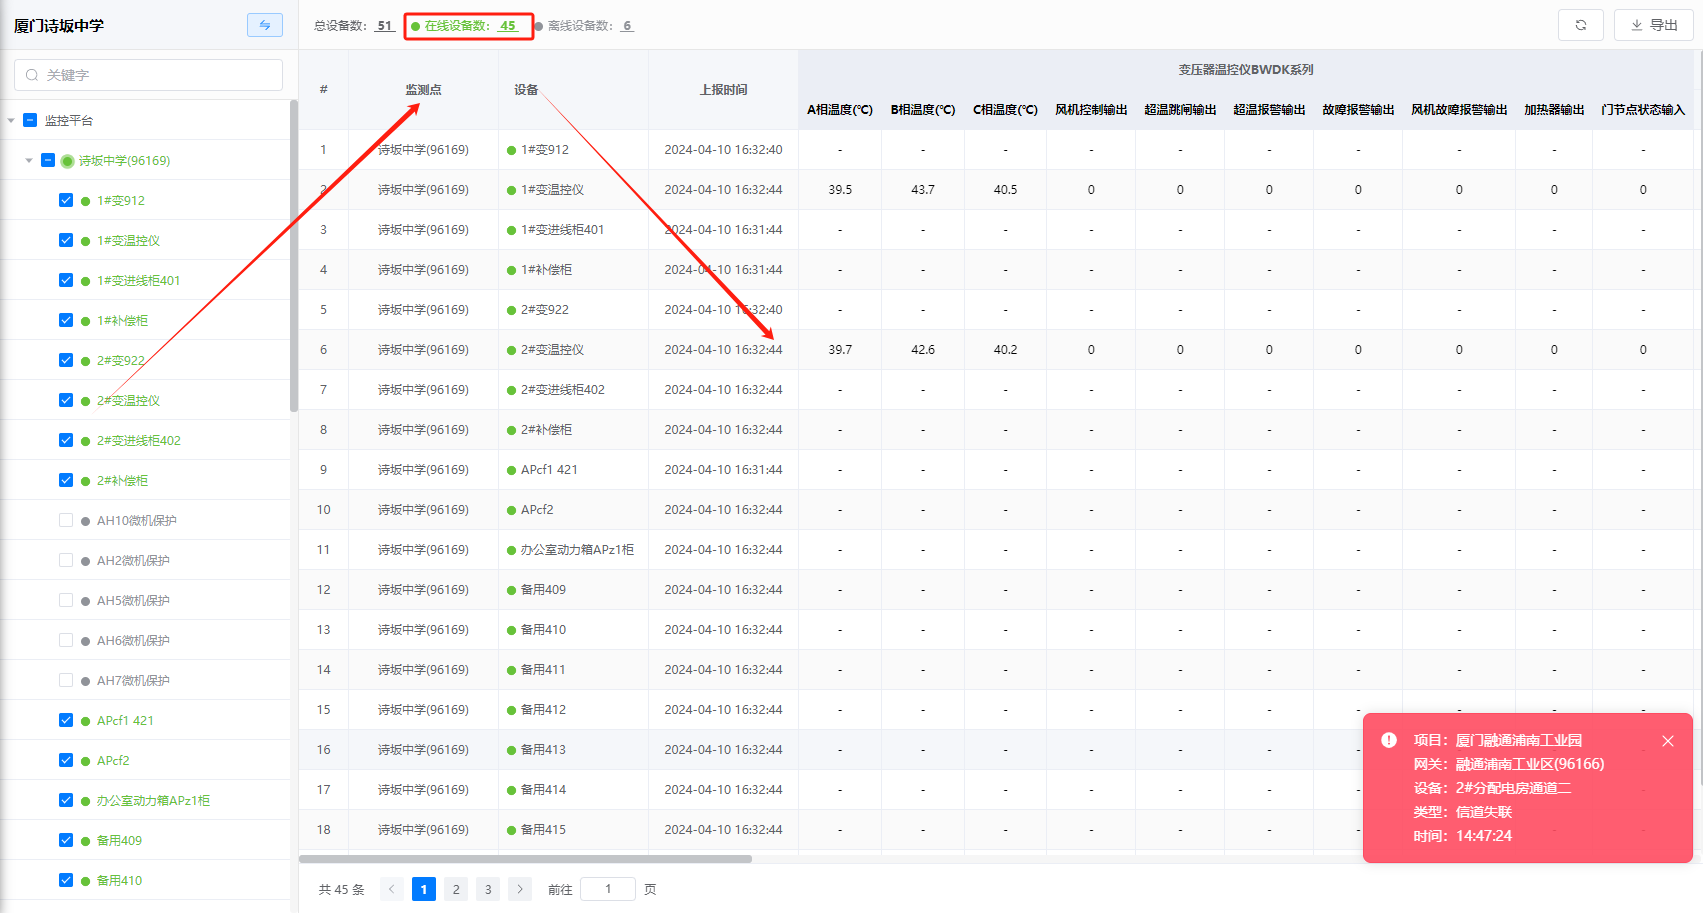Click the device tree vertical scrollbar
This screenshot has width=1703, height=913.
[294, 256]
